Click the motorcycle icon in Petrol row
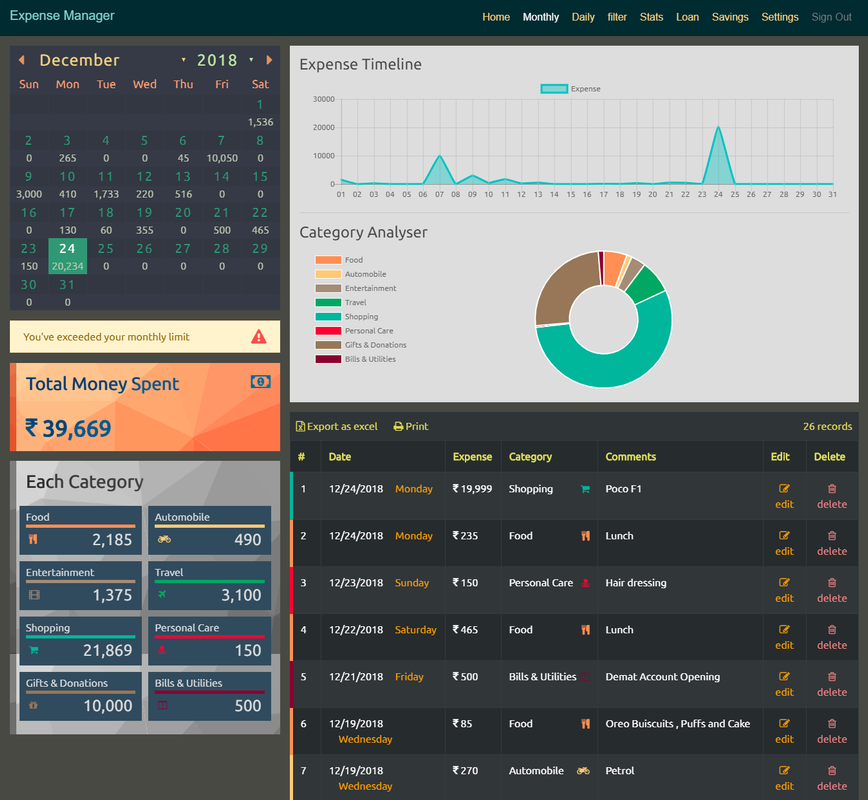This screenshot has width=868, height=800. (583, 771)
